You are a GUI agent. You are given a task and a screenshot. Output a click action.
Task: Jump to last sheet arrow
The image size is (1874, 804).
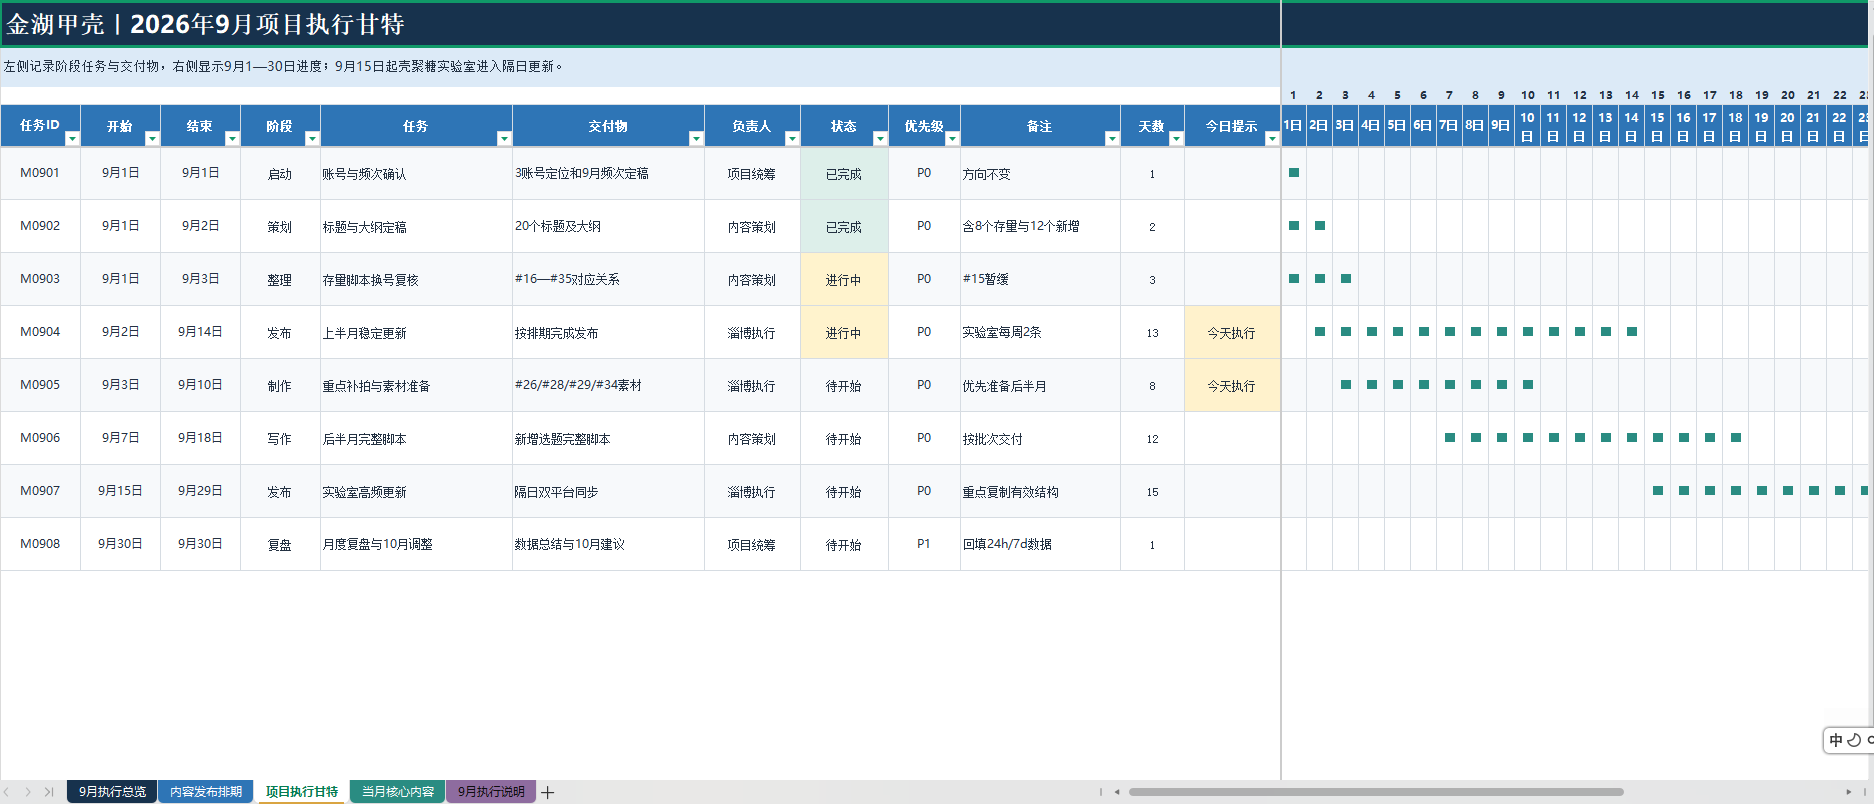pos(49,792)
